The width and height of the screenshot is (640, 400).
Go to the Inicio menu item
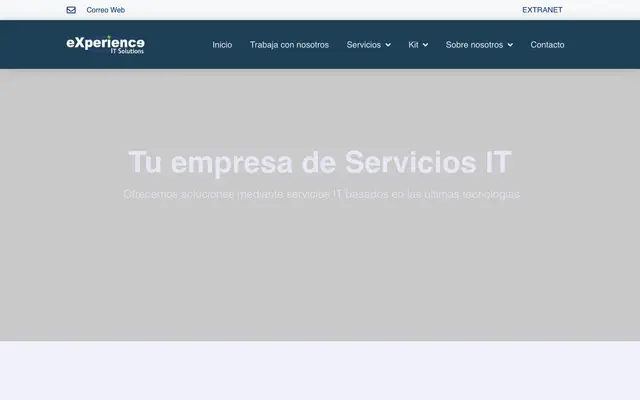(222, 44)
